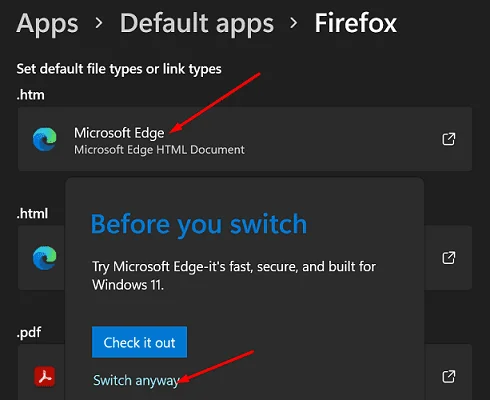Click the Microsoft Edge icon under .htm
490x400 pixels.
(x=45, y=139)
